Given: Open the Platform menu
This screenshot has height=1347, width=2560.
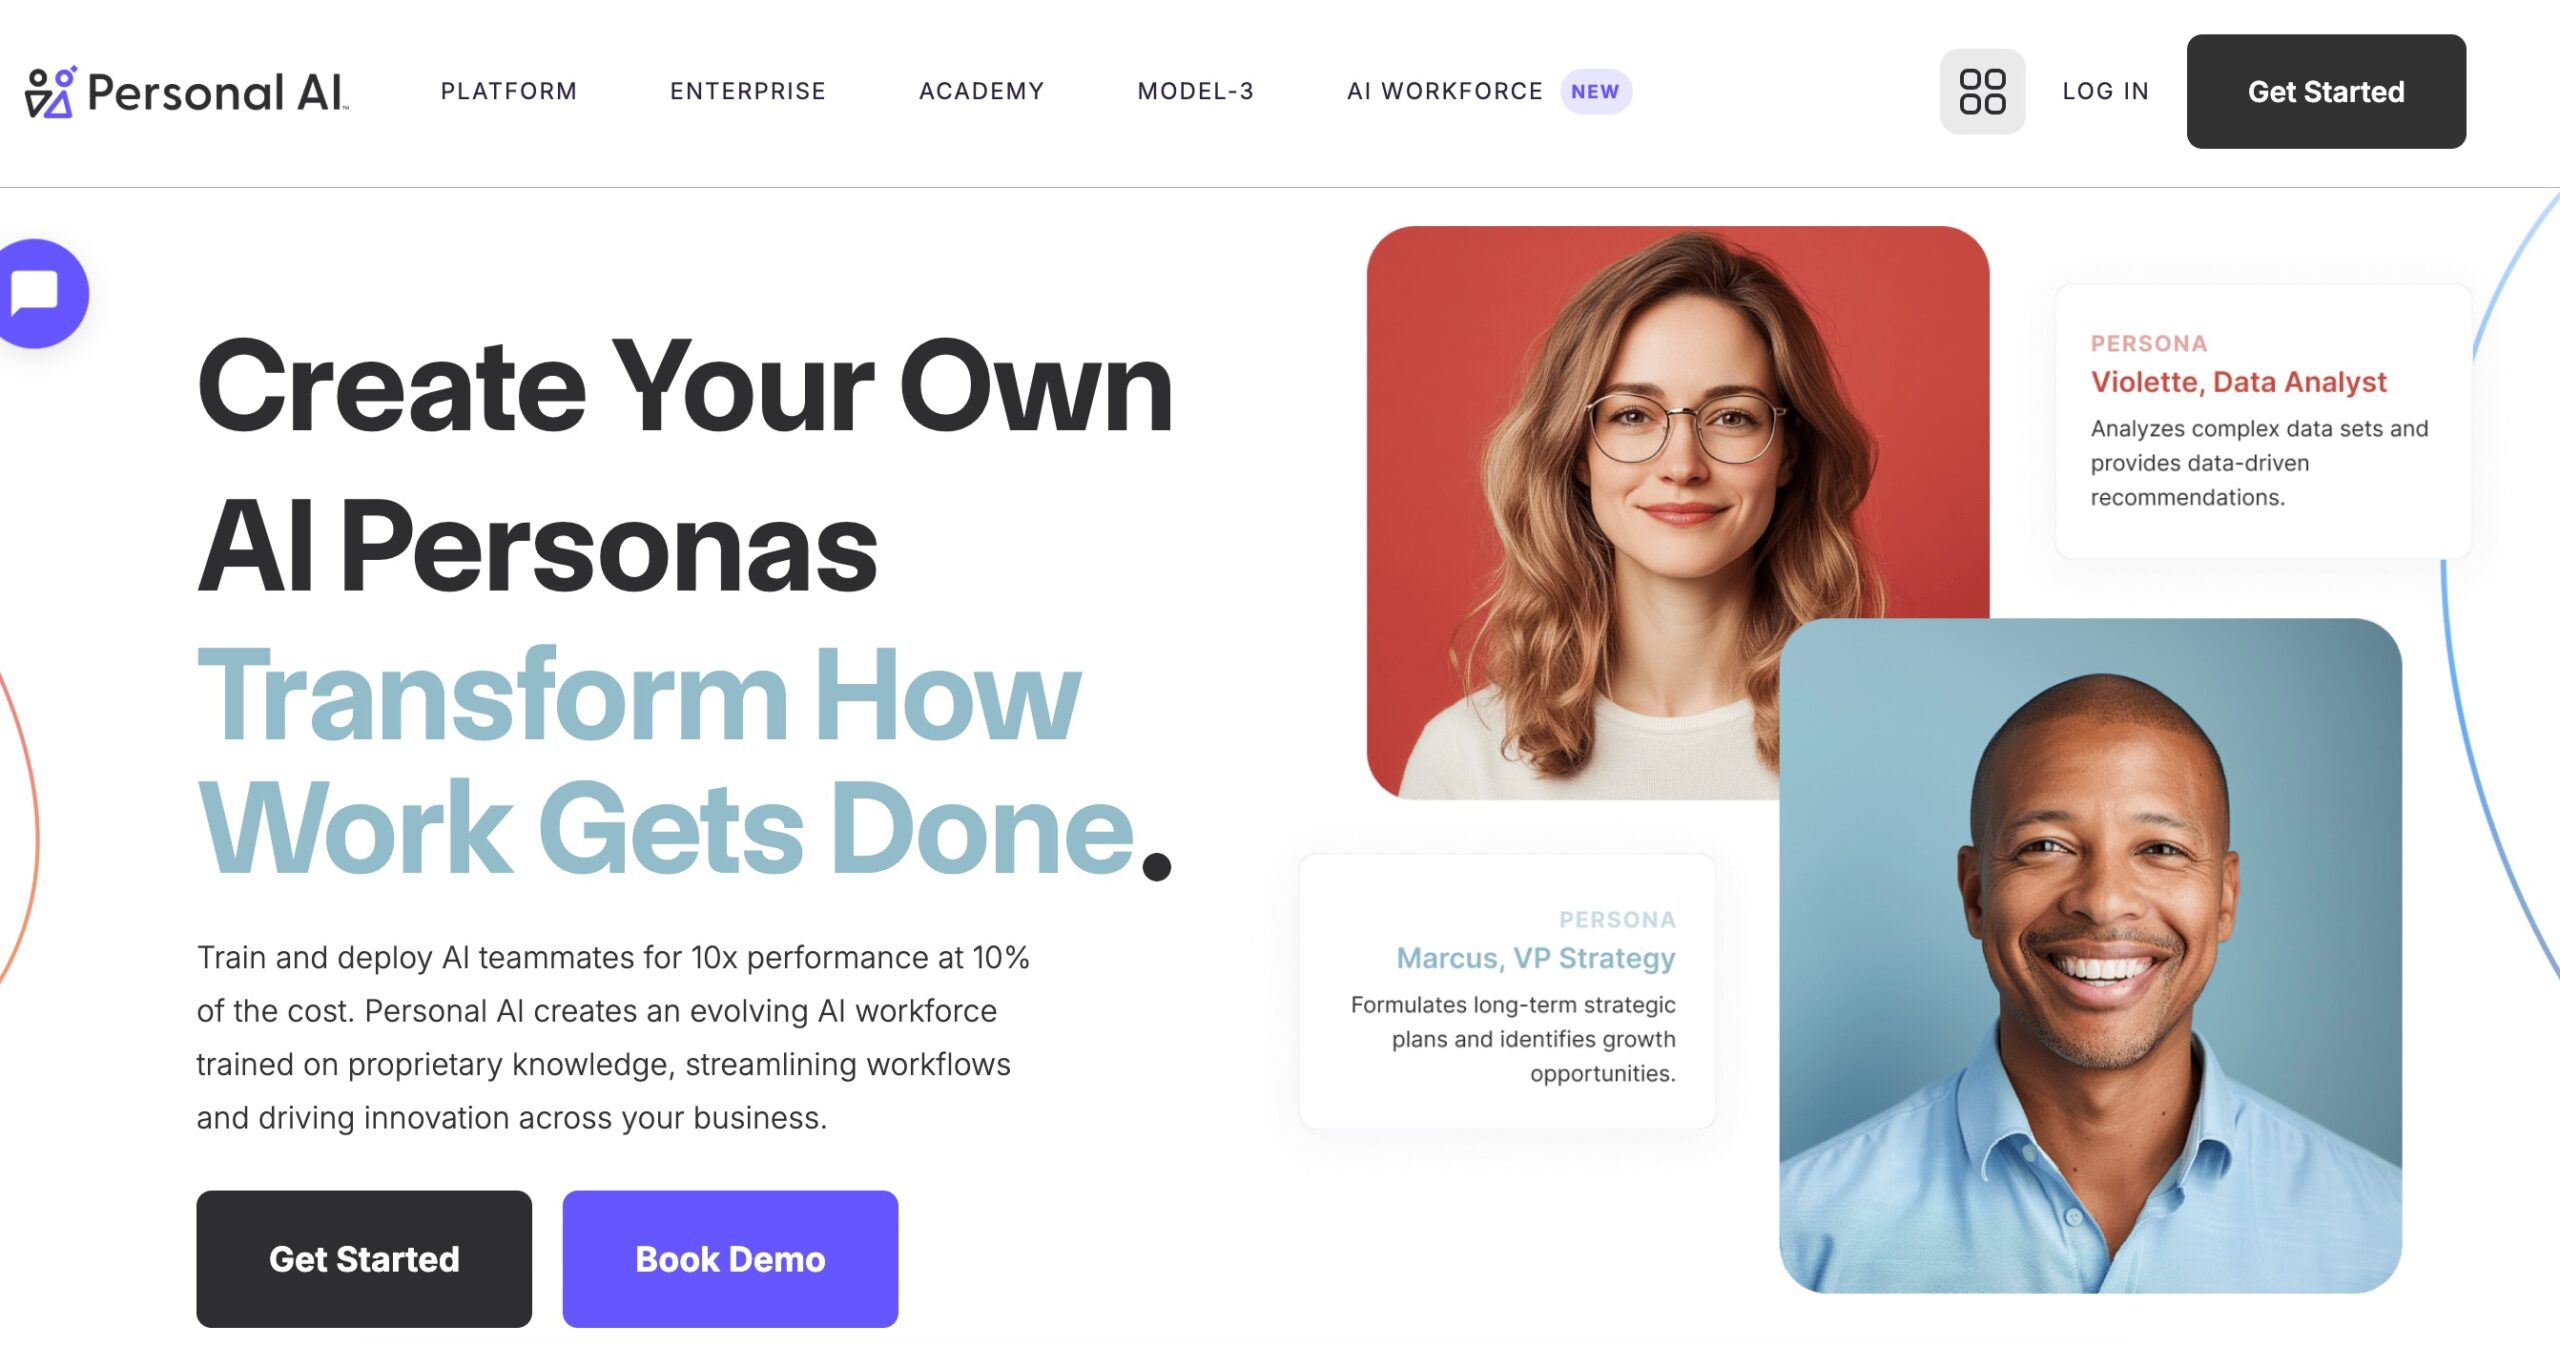Looking at the screenshot, I should [x=509, y=91].
